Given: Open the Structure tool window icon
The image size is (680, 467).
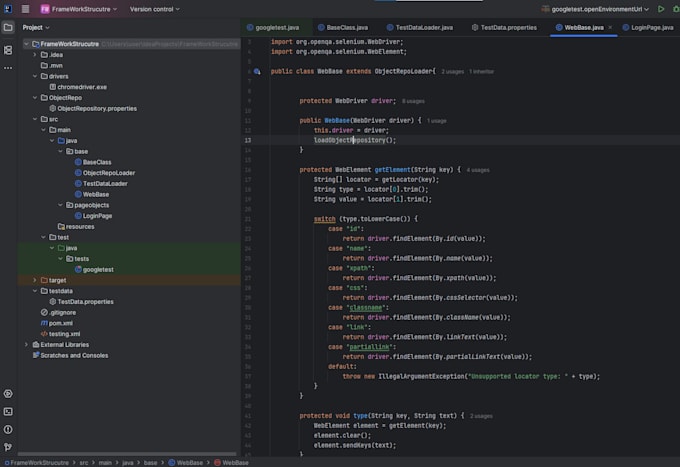Looking at the screenshot, I should click(x=8, y=50).
